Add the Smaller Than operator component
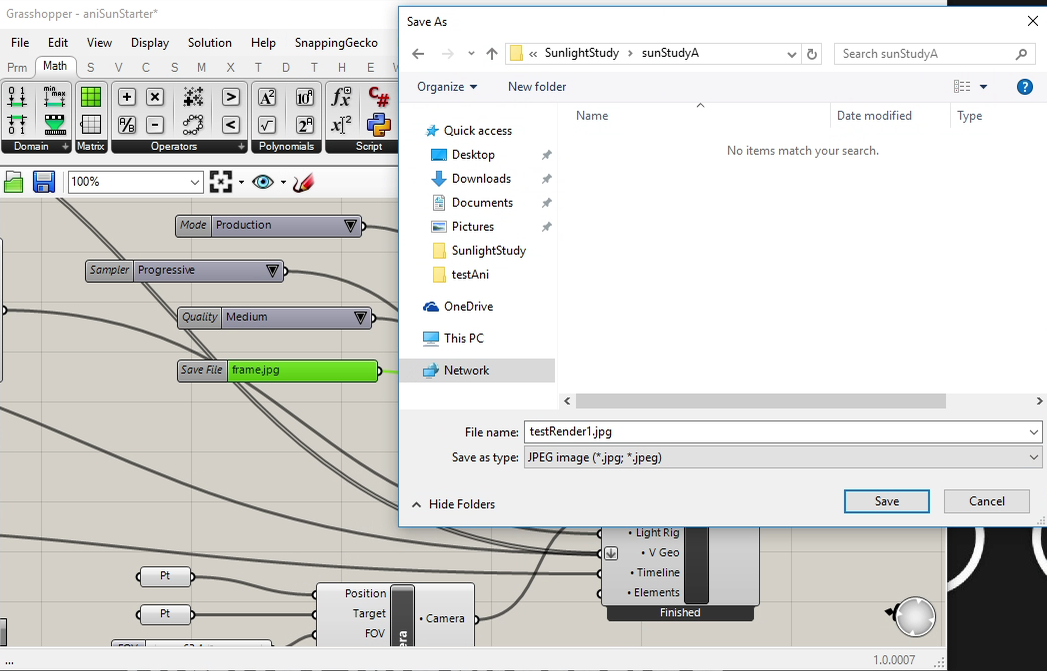This screenshot has width=1047, height=671. [x=230, y=124]
